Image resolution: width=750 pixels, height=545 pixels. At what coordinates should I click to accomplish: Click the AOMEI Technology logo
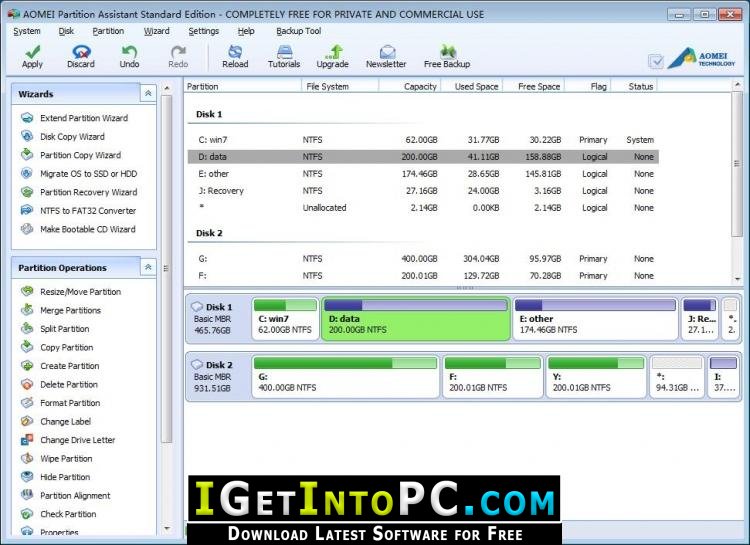pyautogui.click(x=701, y=58)
